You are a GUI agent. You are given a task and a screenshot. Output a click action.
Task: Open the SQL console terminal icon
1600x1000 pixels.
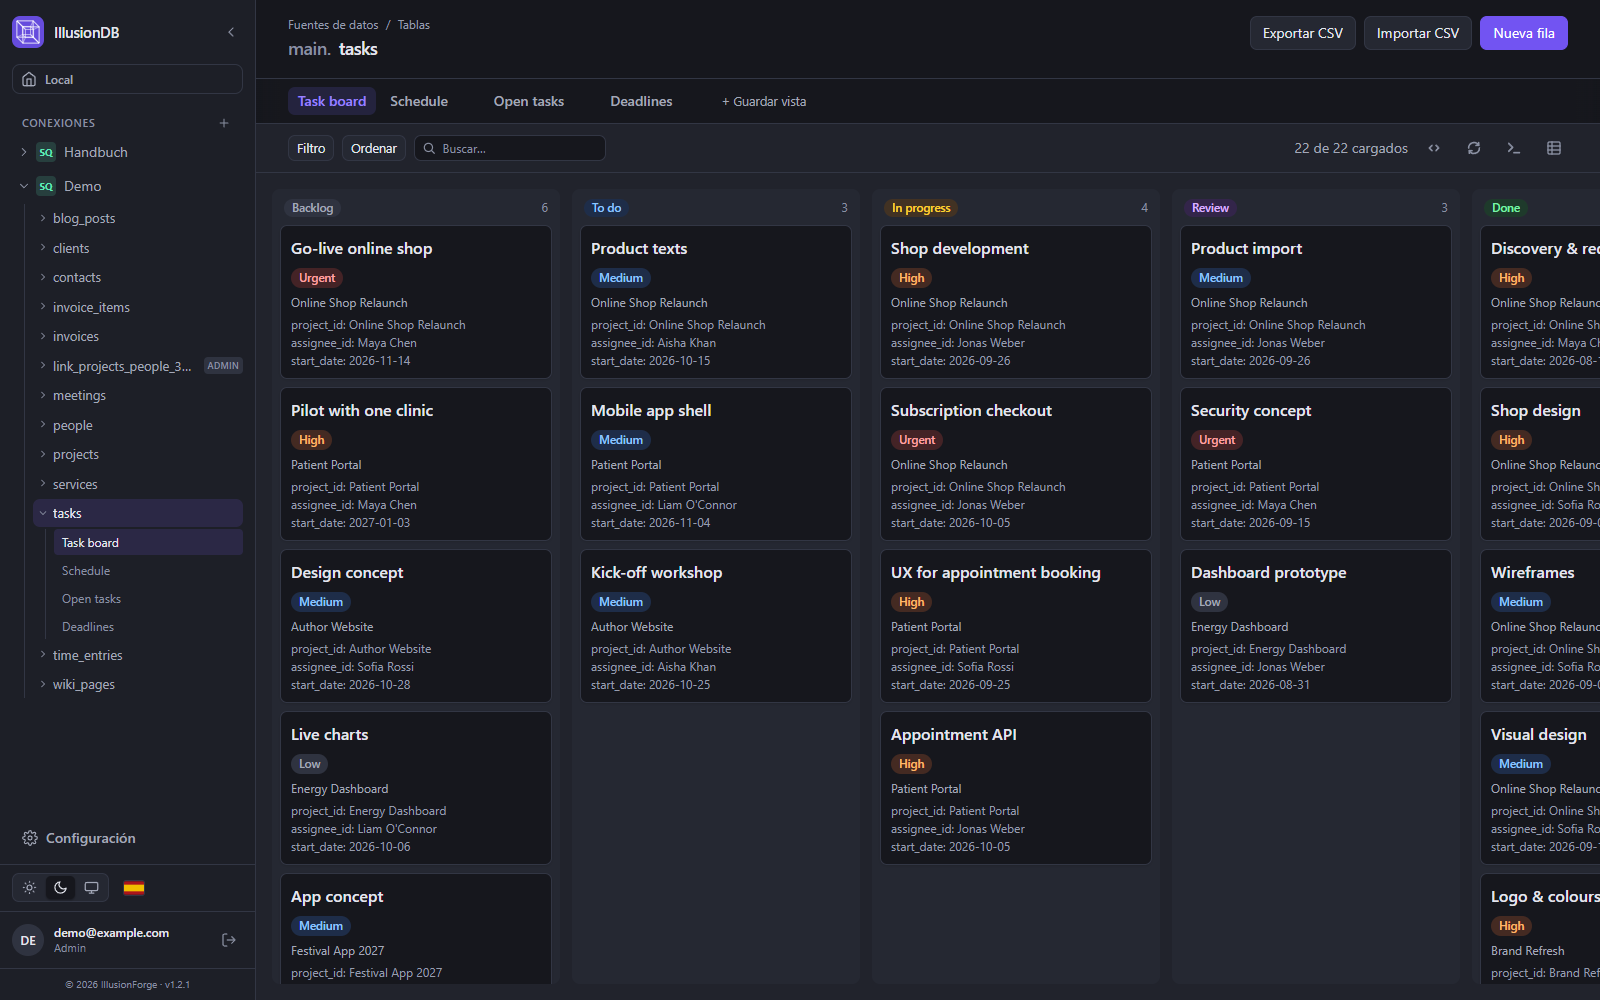(x=1514, y=148)
